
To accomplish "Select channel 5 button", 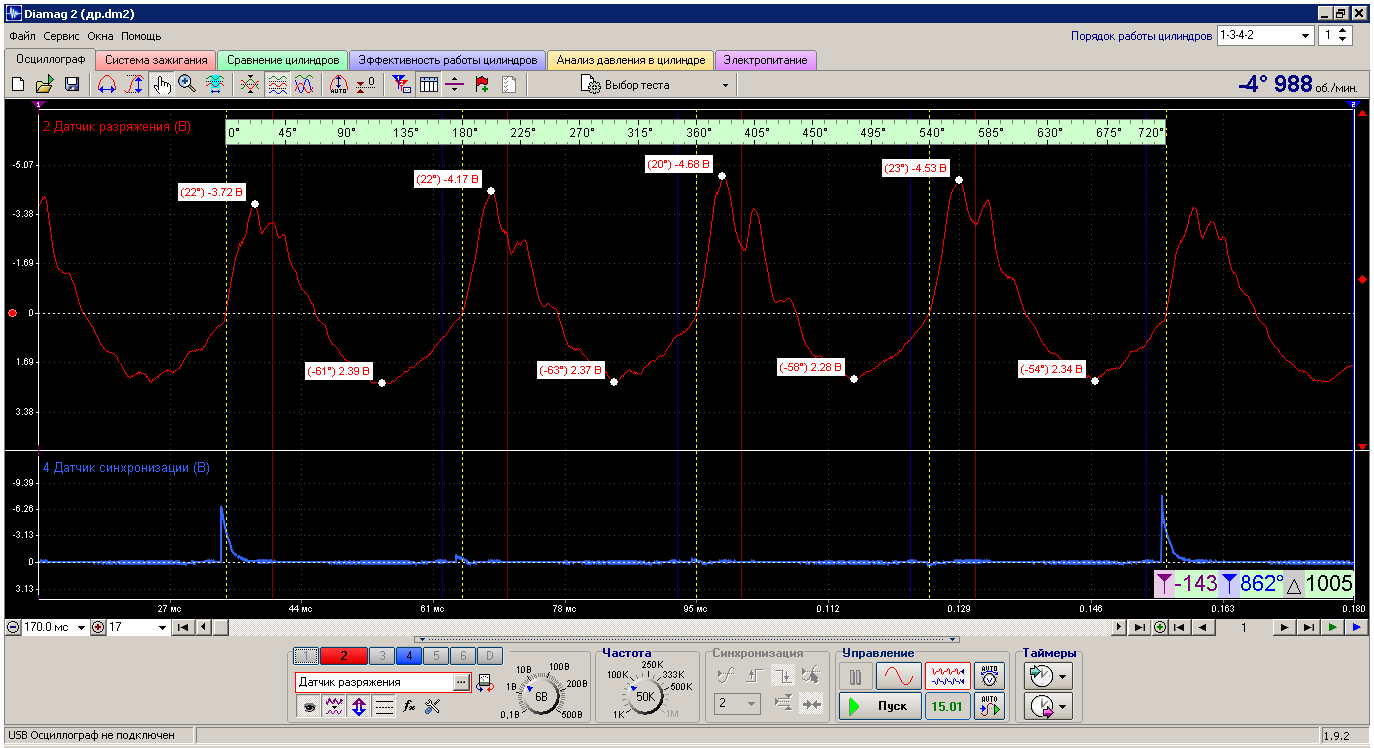I will pyautogui.click(x=434, y=656).
